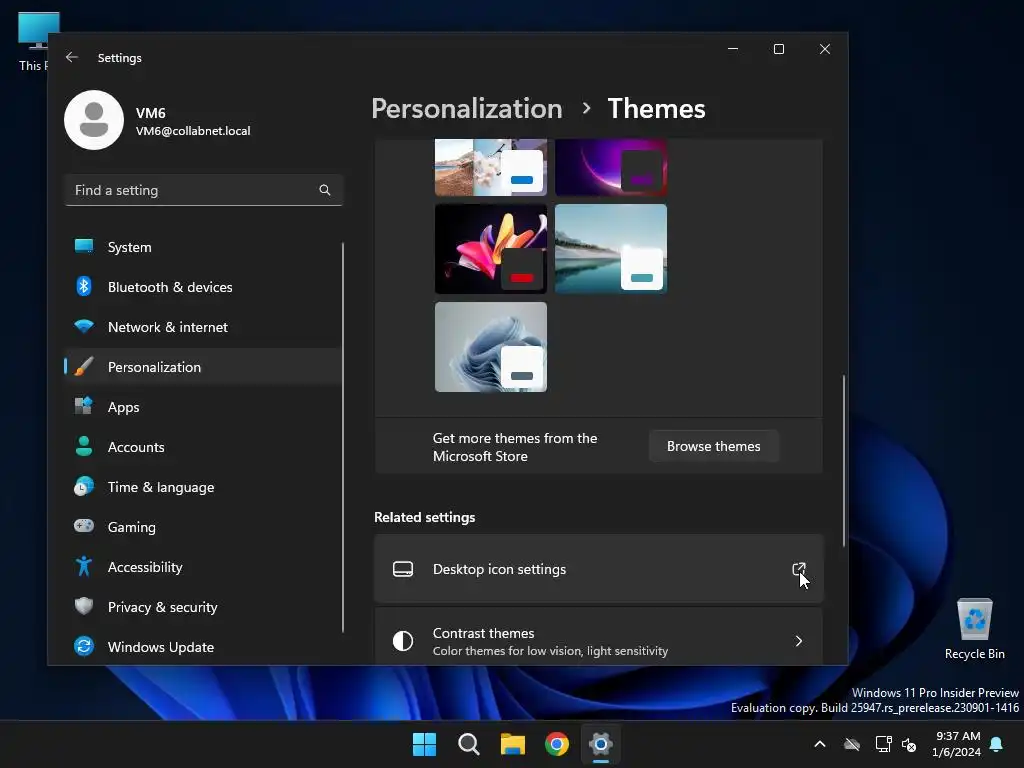Viewport: 1024px width, 768px height.
Task: Select the gray Windows bloom theme
Action: point(490,347)
